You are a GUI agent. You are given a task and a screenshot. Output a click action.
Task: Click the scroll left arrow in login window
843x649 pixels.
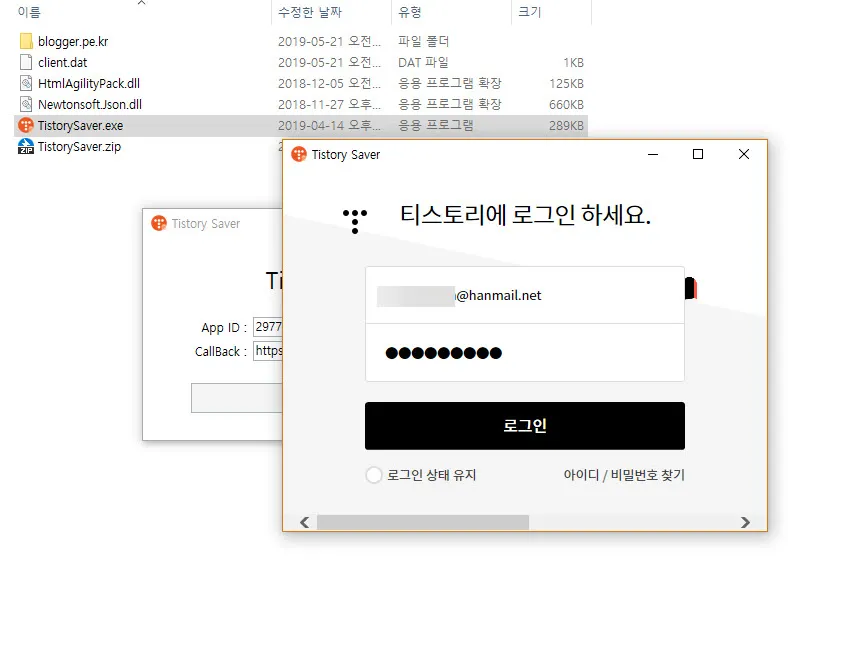click(x=304, y=522)
